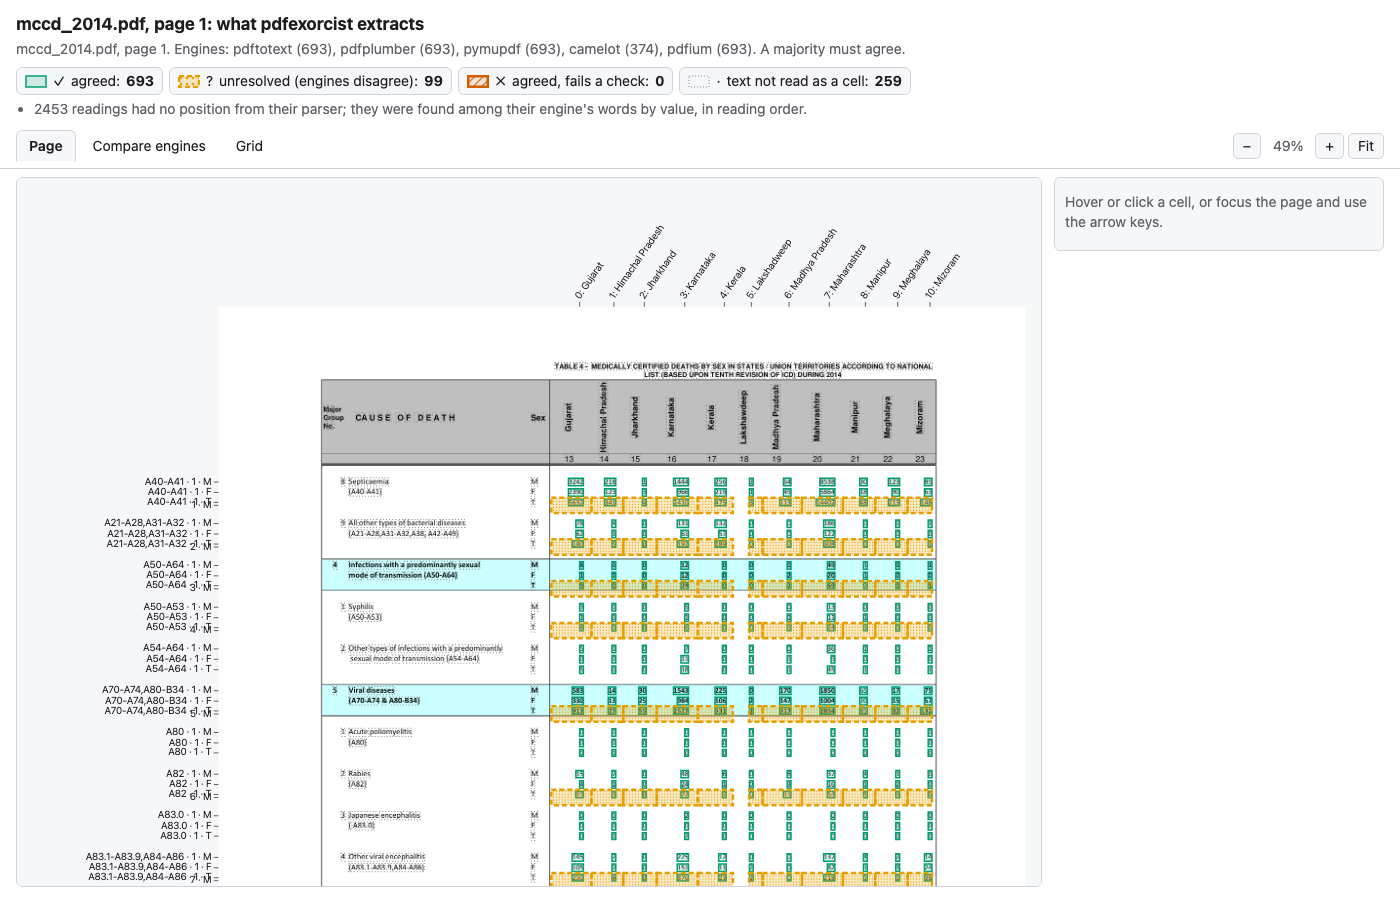The image size is (1400, 900).
Task: Click the 'A80 · 1 · F' row label
Action: point(191,743)
